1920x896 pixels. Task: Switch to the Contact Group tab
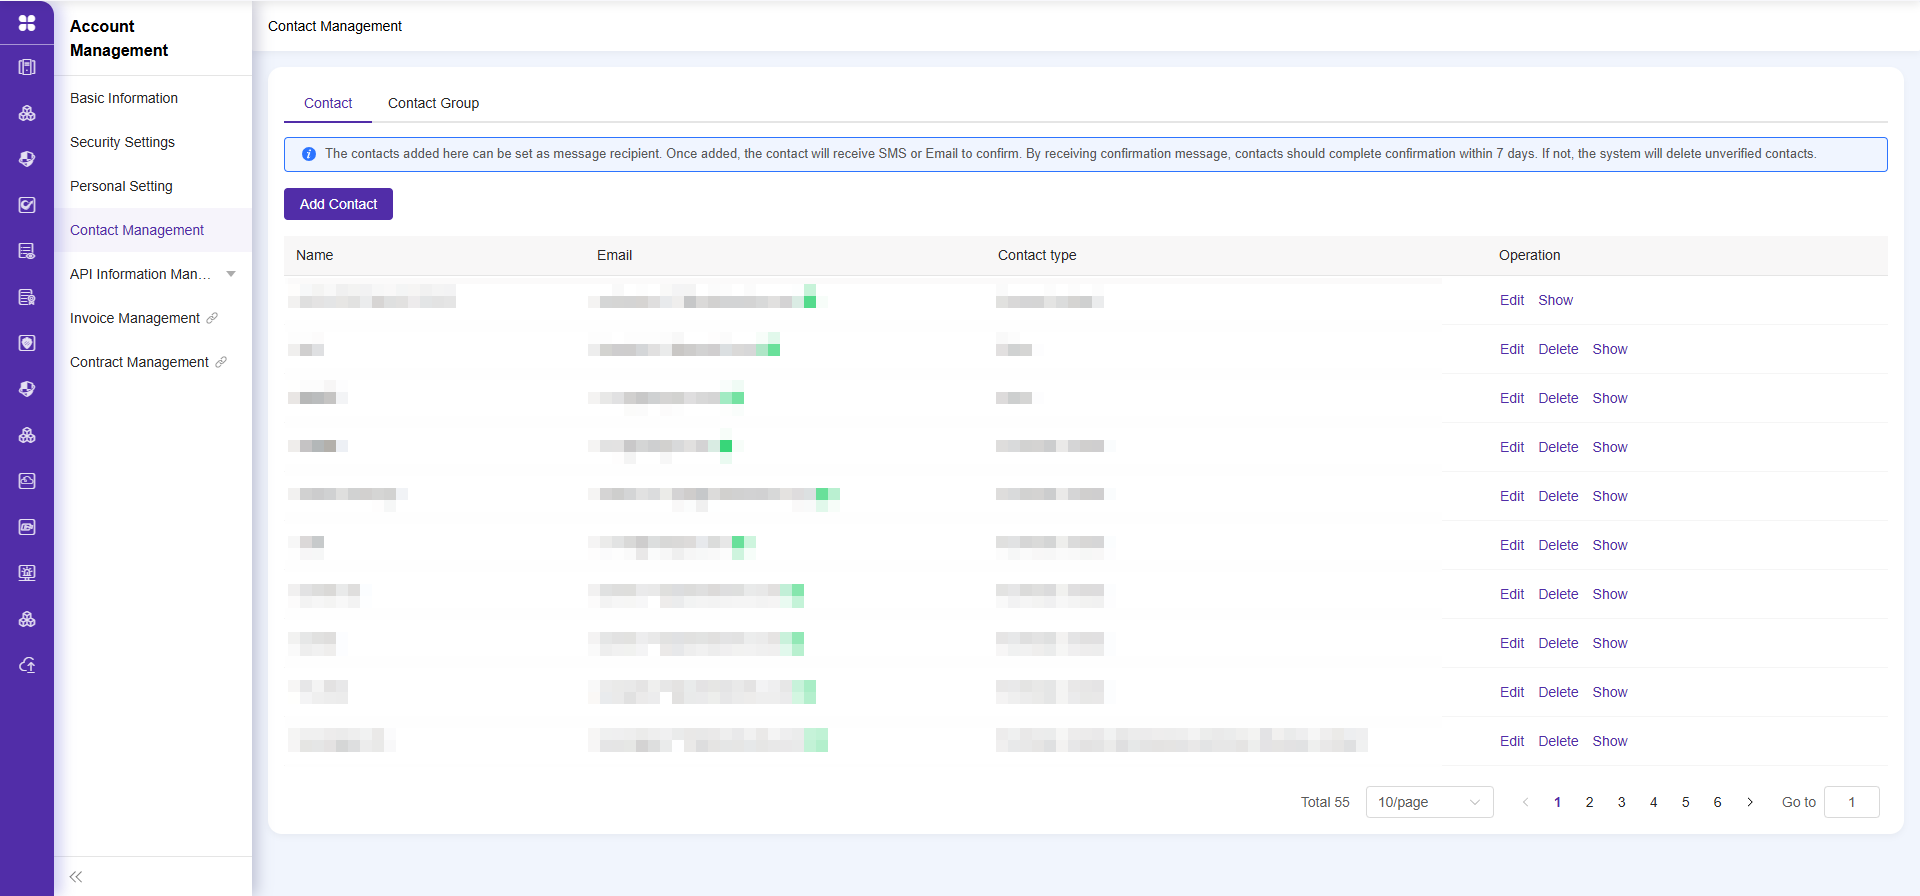[433, 103]
